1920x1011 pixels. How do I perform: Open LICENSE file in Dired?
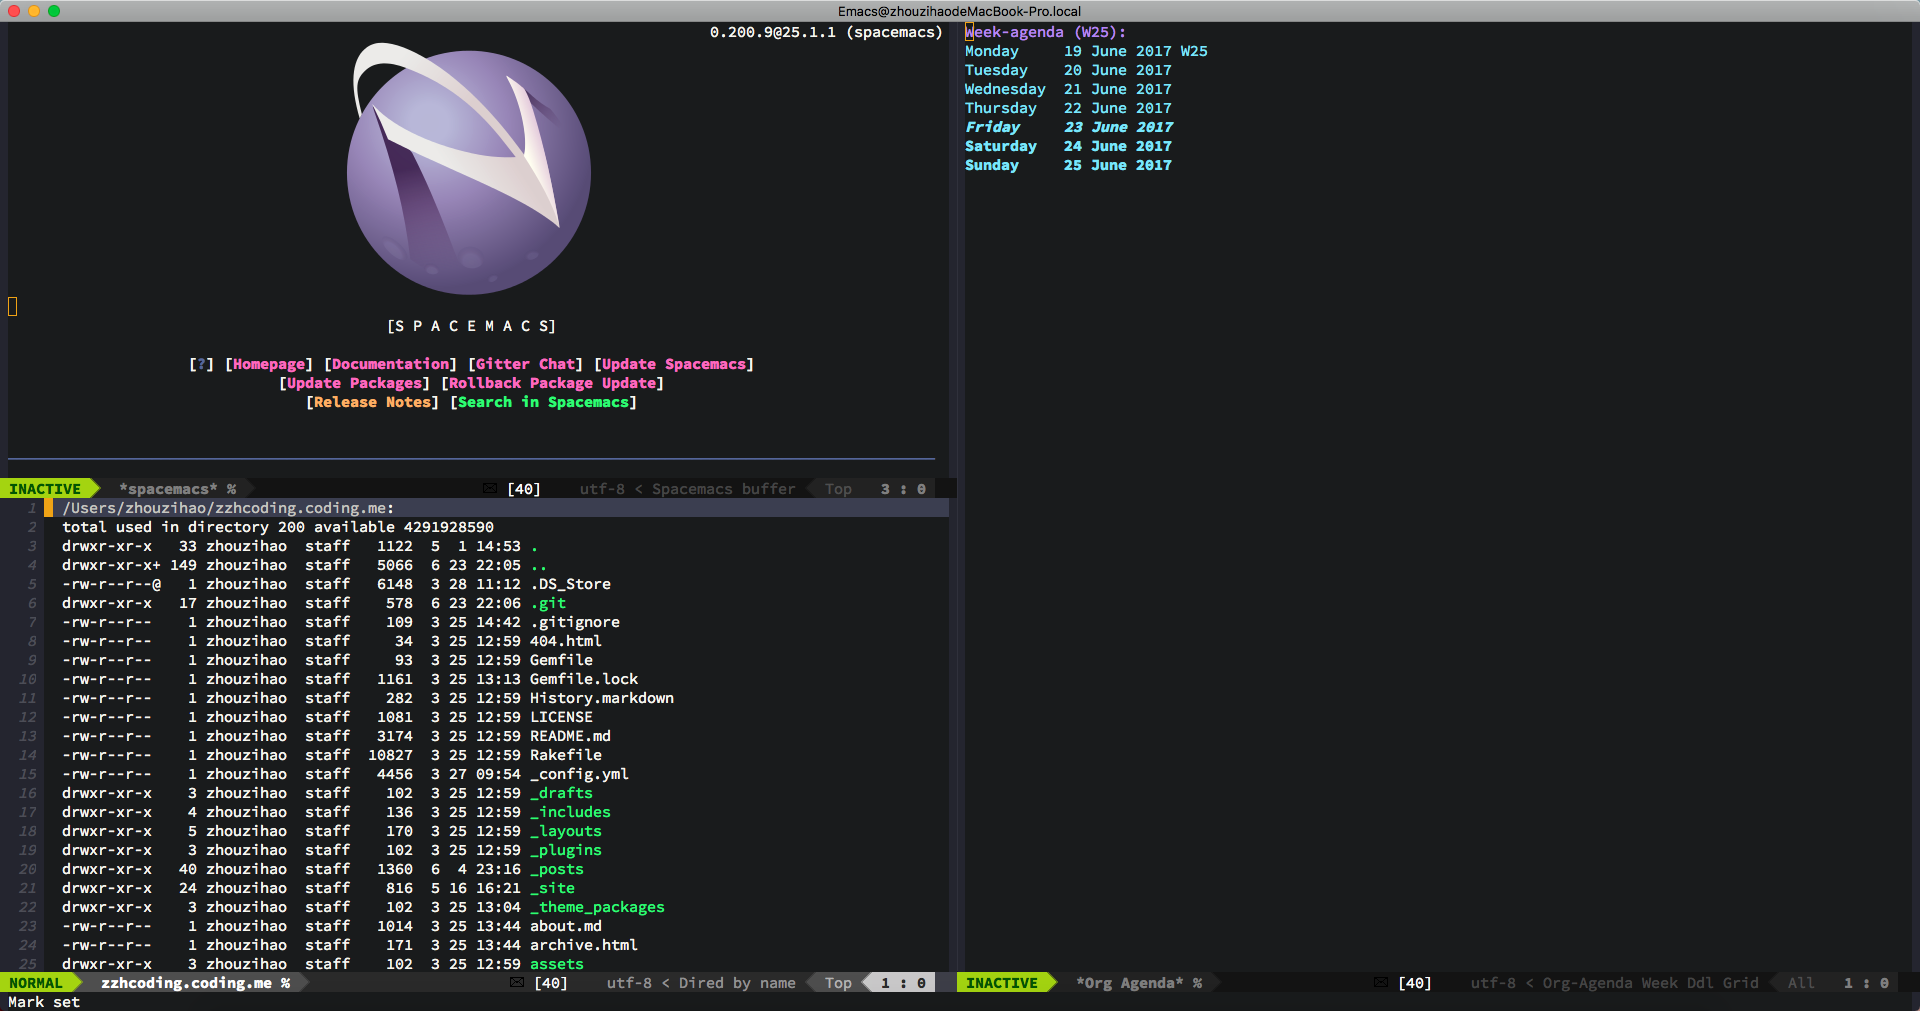[x=561, y=717]
